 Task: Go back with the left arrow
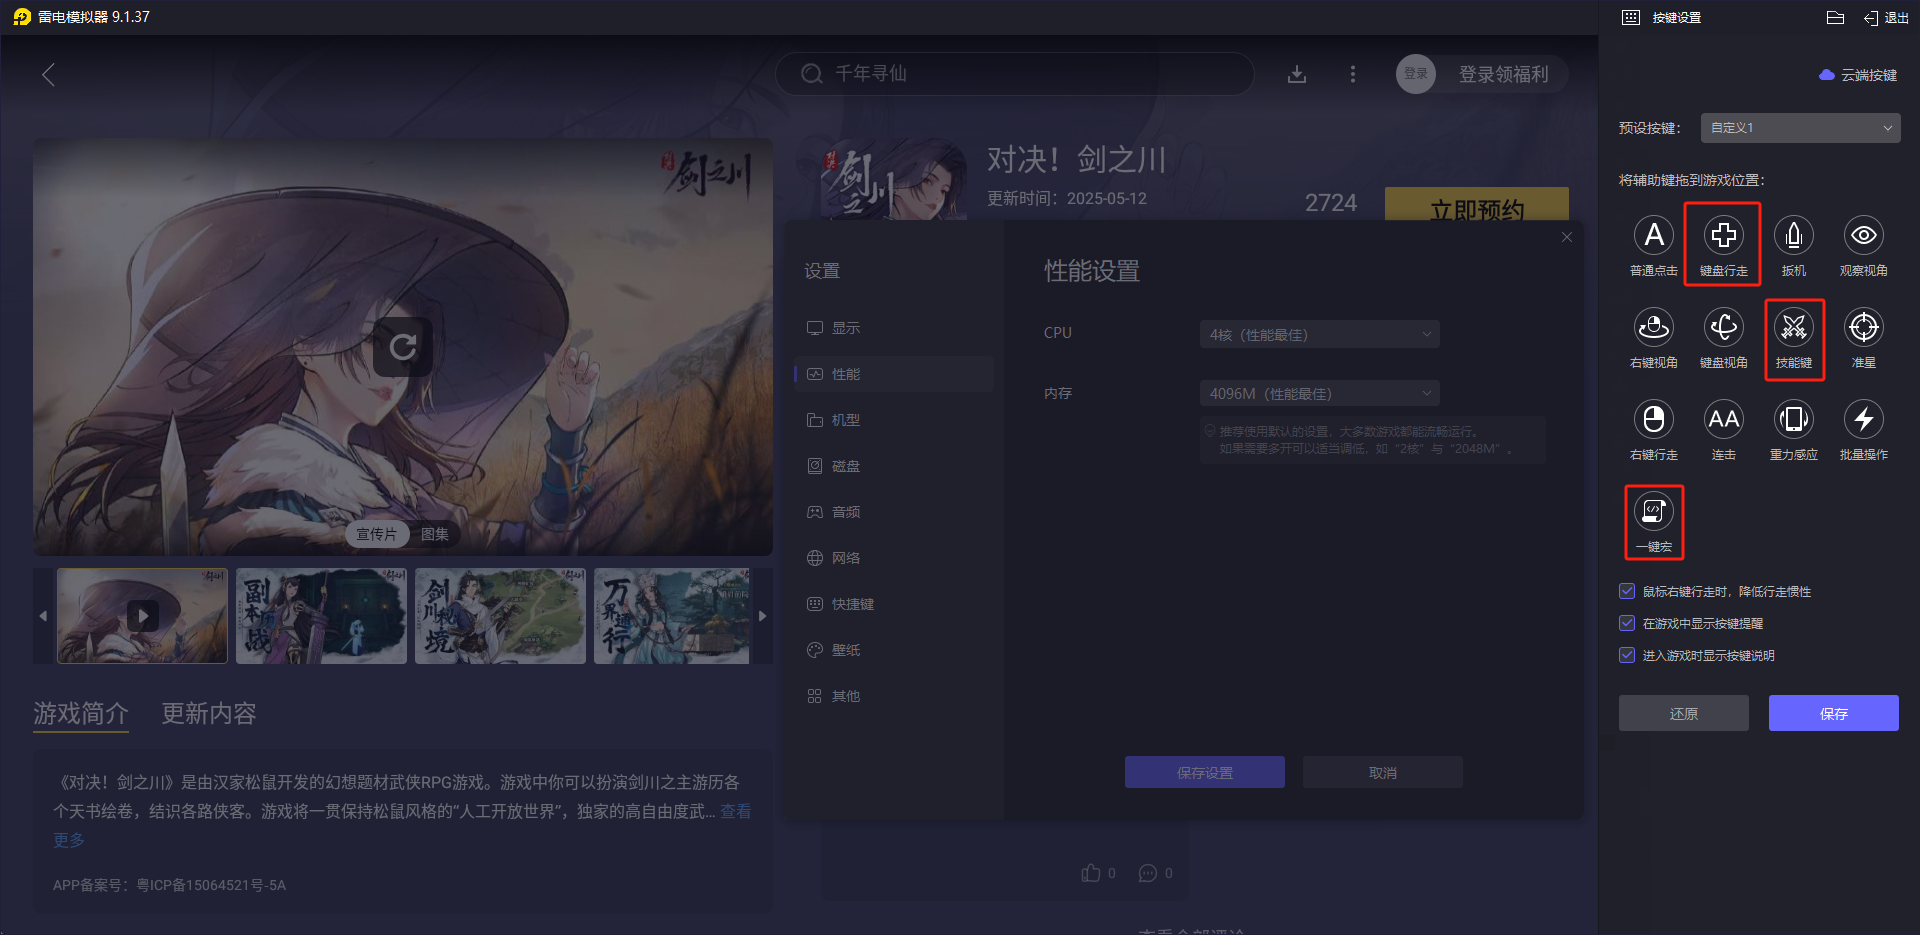tap(48, 74)
